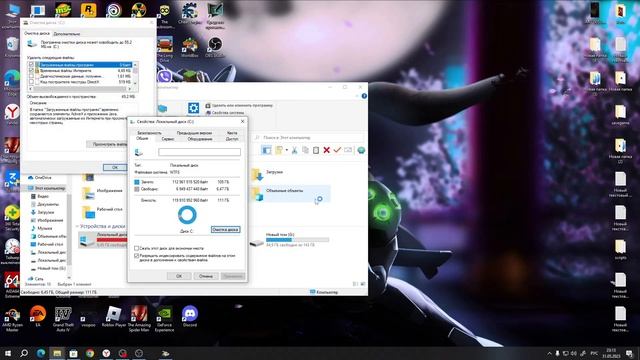640x360 pixels.
Task: Select the GeForce Experience desktop icon
Action: click(x=164, y=319)
